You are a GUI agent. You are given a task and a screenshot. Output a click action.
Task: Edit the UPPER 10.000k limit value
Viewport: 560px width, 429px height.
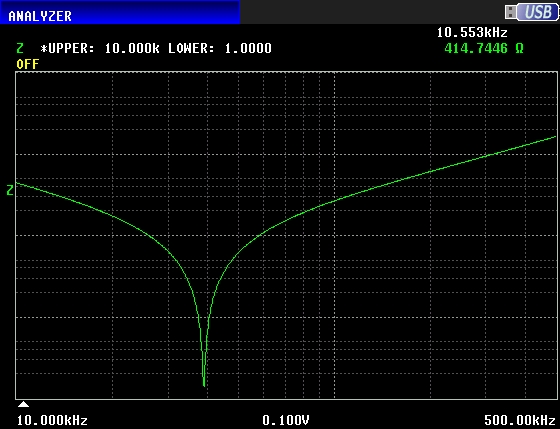click(x=132, y=48)
